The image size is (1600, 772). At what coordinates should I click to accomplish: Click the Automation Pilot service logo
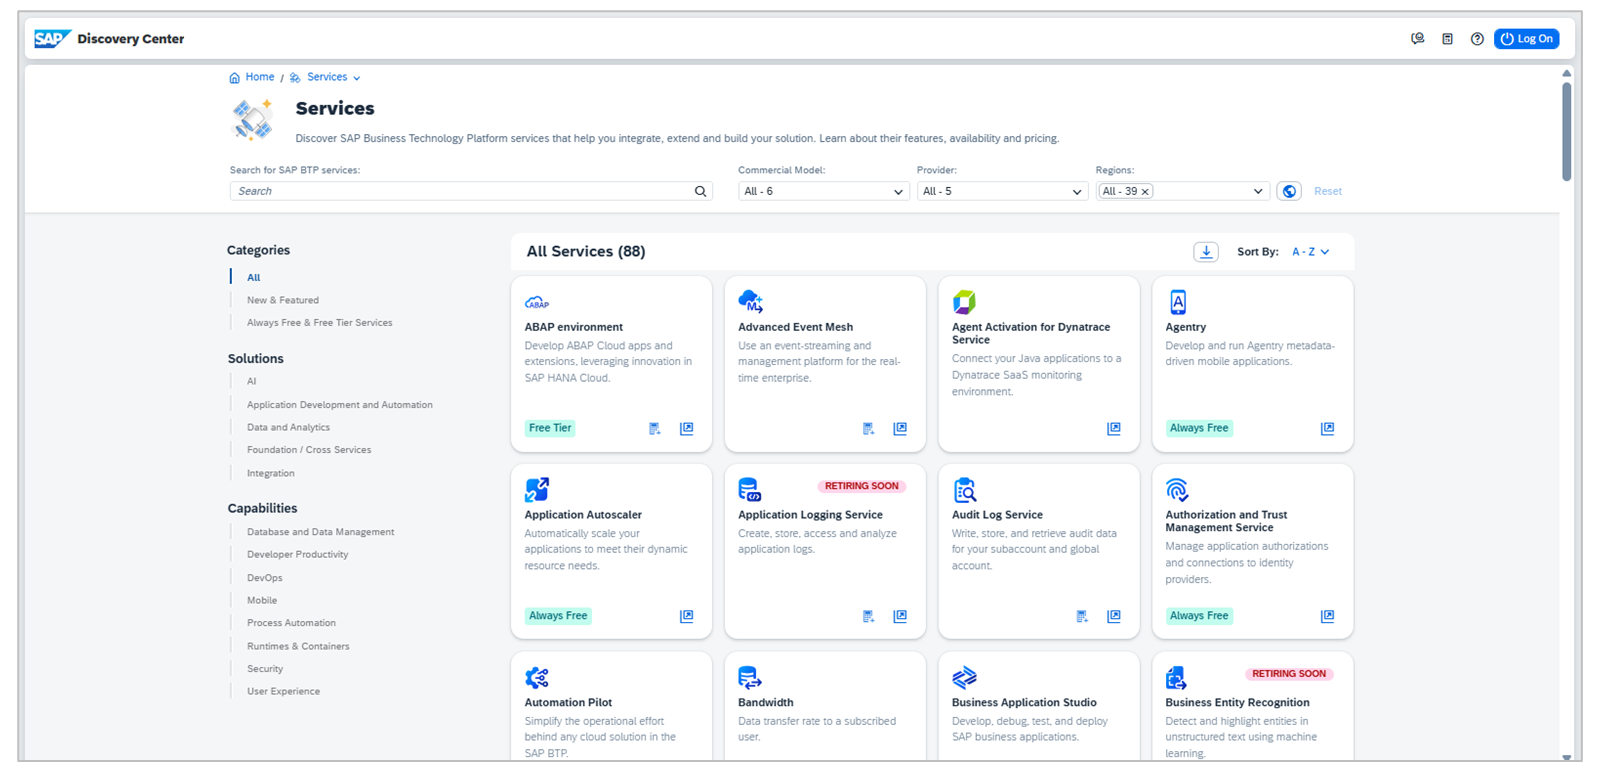click(537, 677)
